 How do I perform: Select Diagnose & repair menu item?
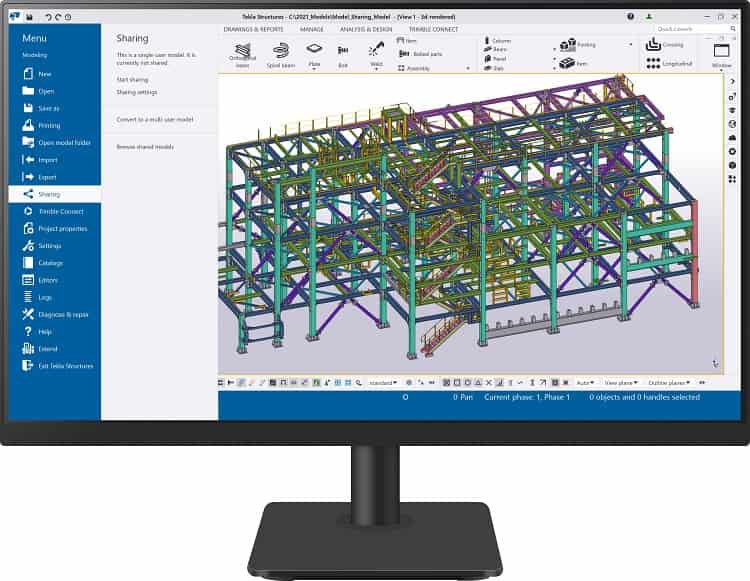coord(63,314)
